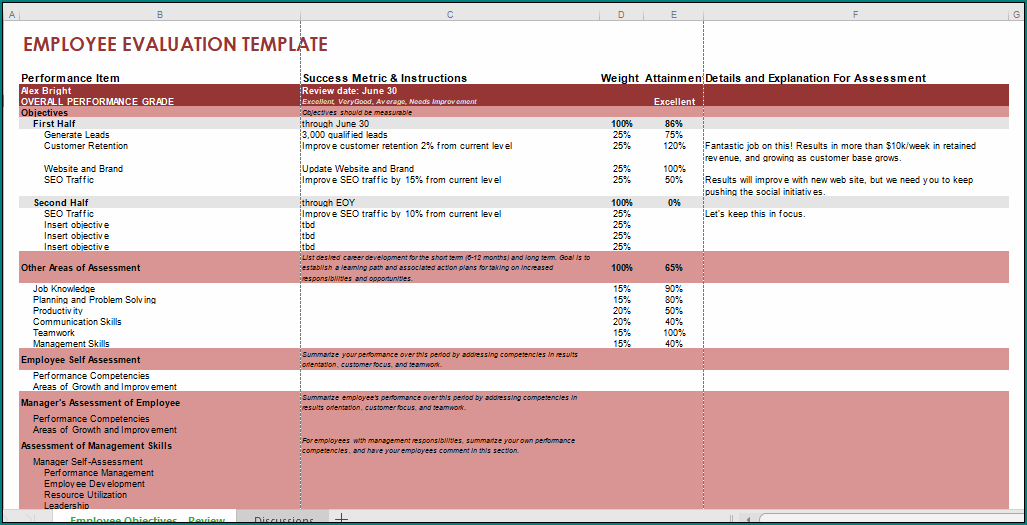The image size is (1027, 525).
Task: Select the 75% attainment cell
Action: click(x=673, y=135)
